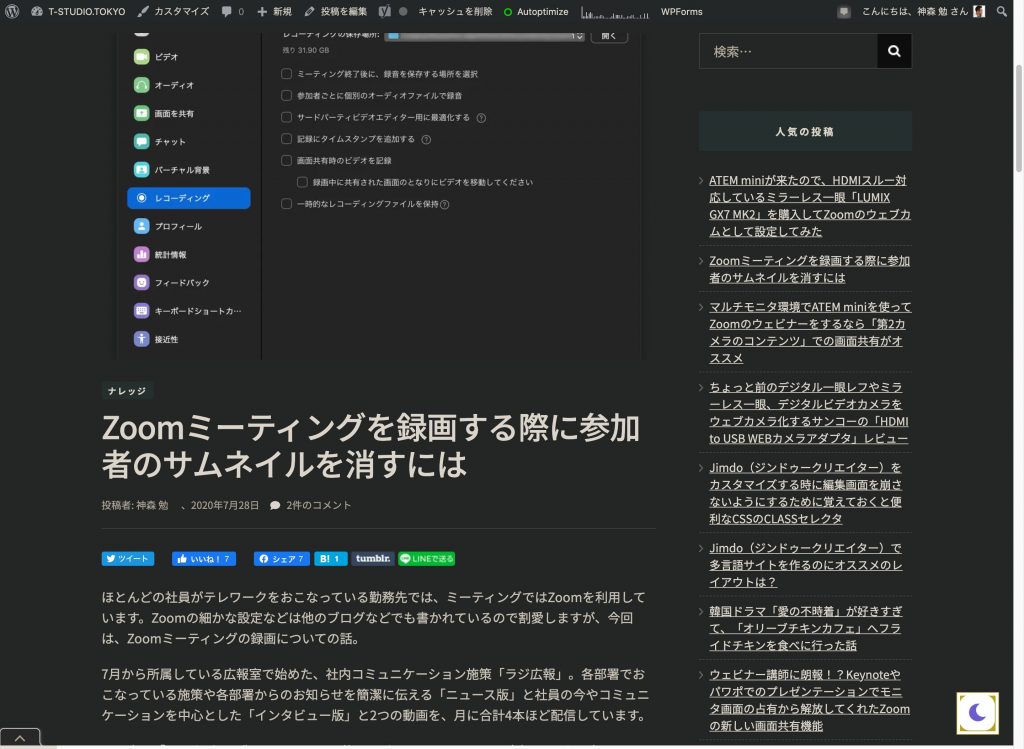The width and height of the screenshot is (1024, 749).
Task: Open the T-STUDIO.TOKYO site menu
Action: [x=78, y=11]
